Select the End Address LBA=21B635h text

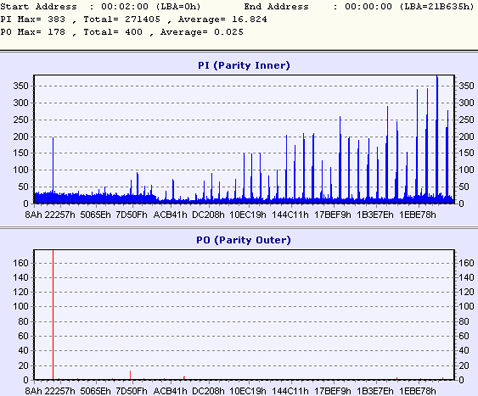point(437,7)
